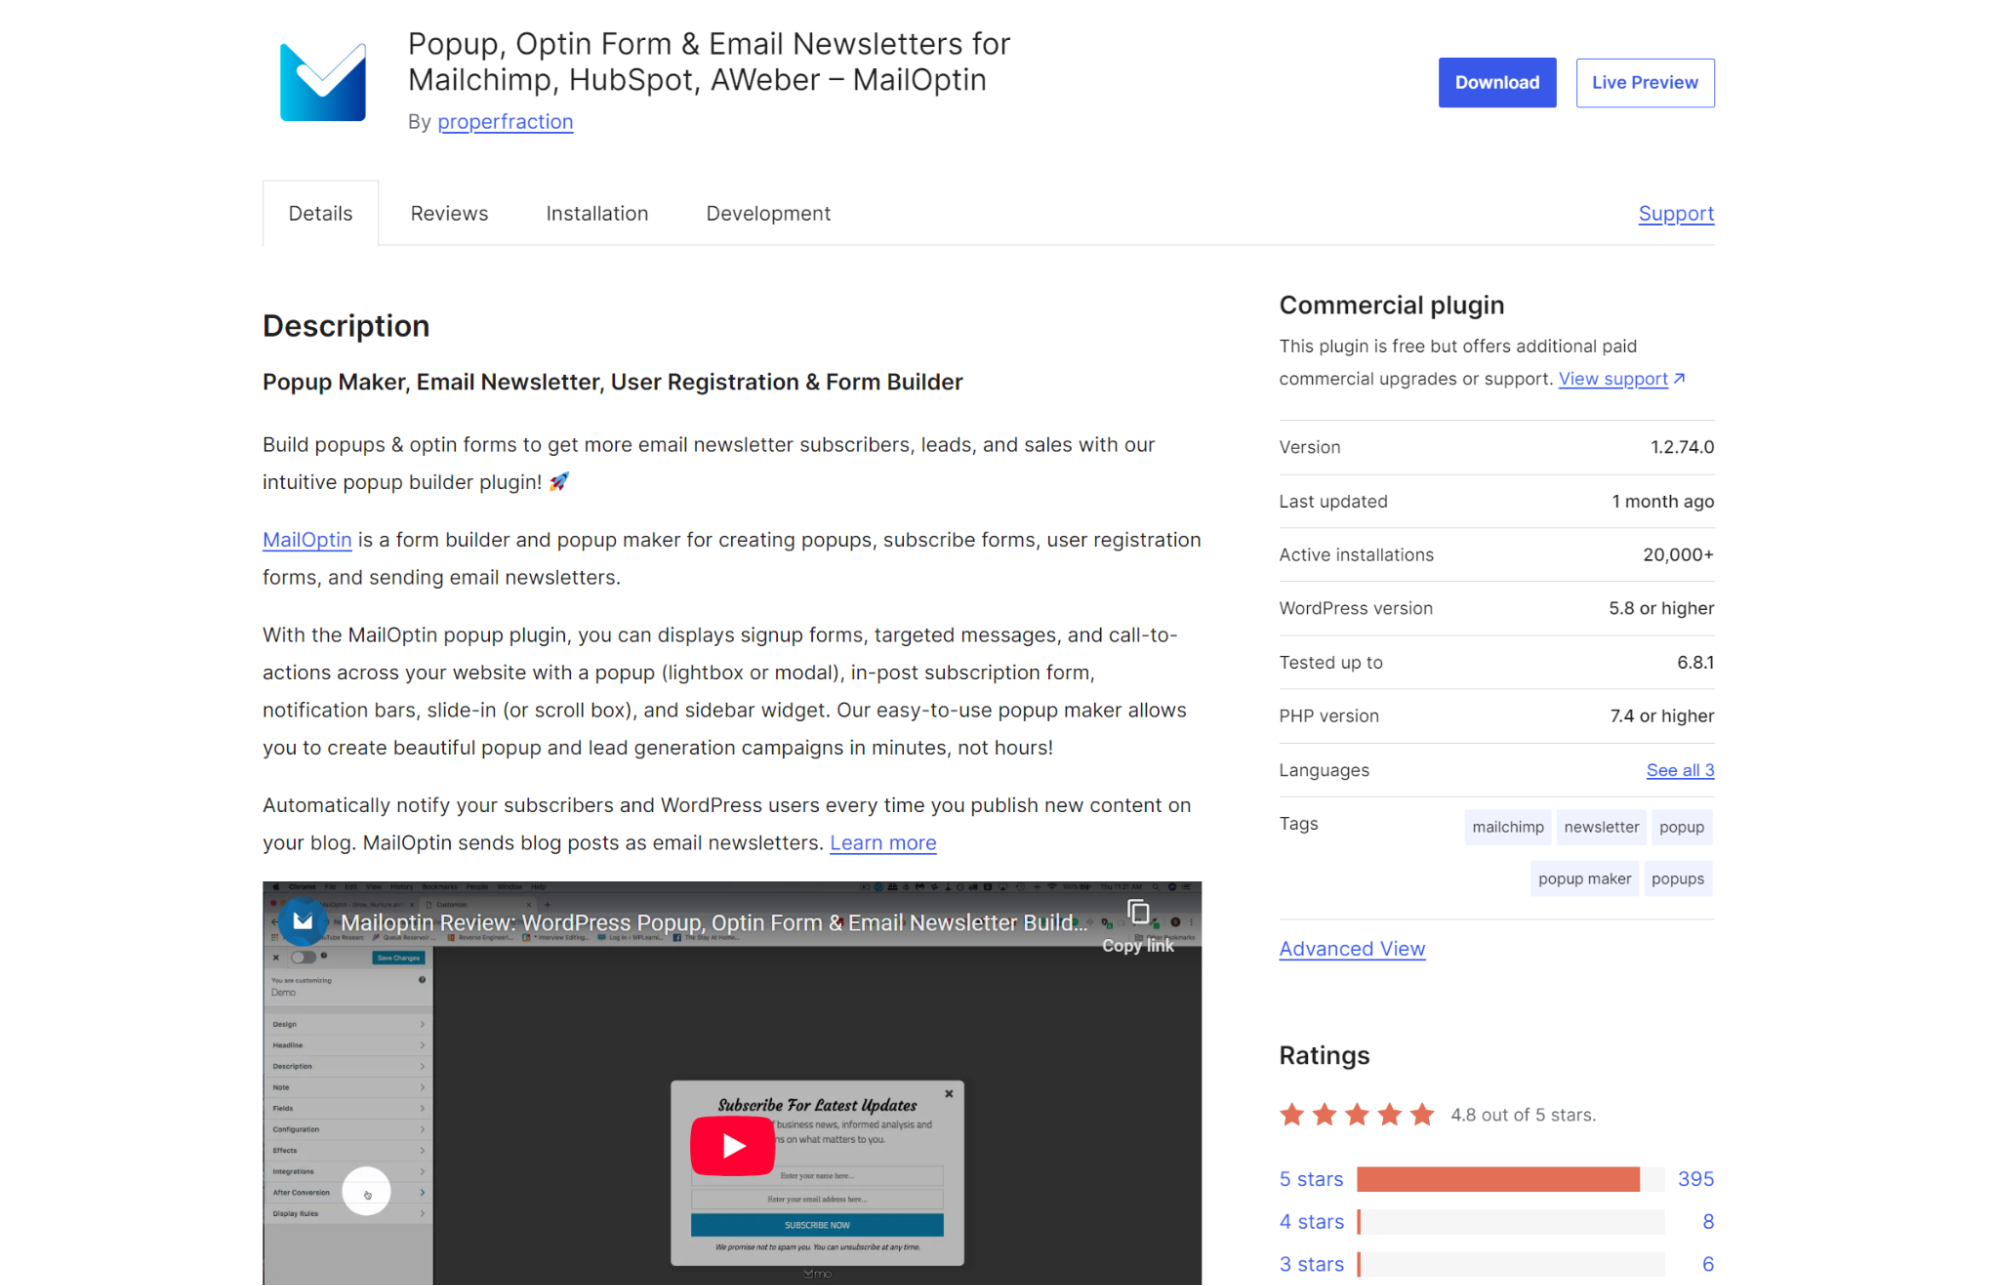The height and width of the screenshot is (1286, 1999).
Task: Open the Support link
Action: click(1676, 213)
